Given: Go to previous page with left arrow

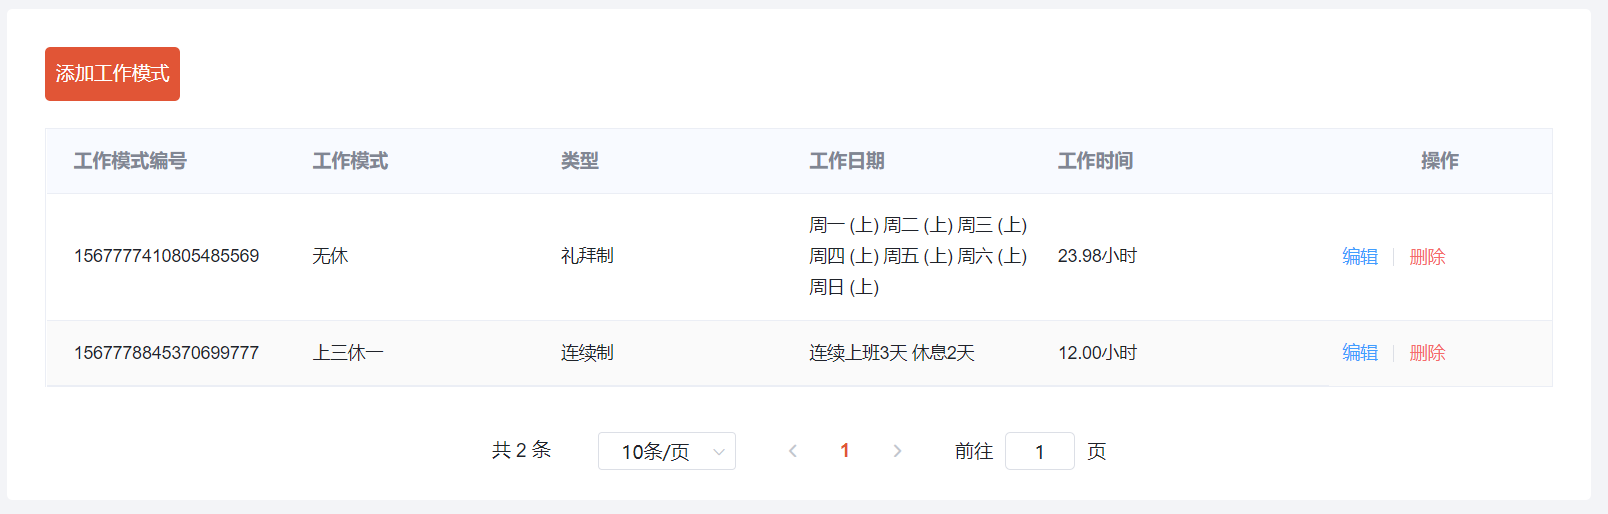Looking at the screenshot, I should [793, 451].
